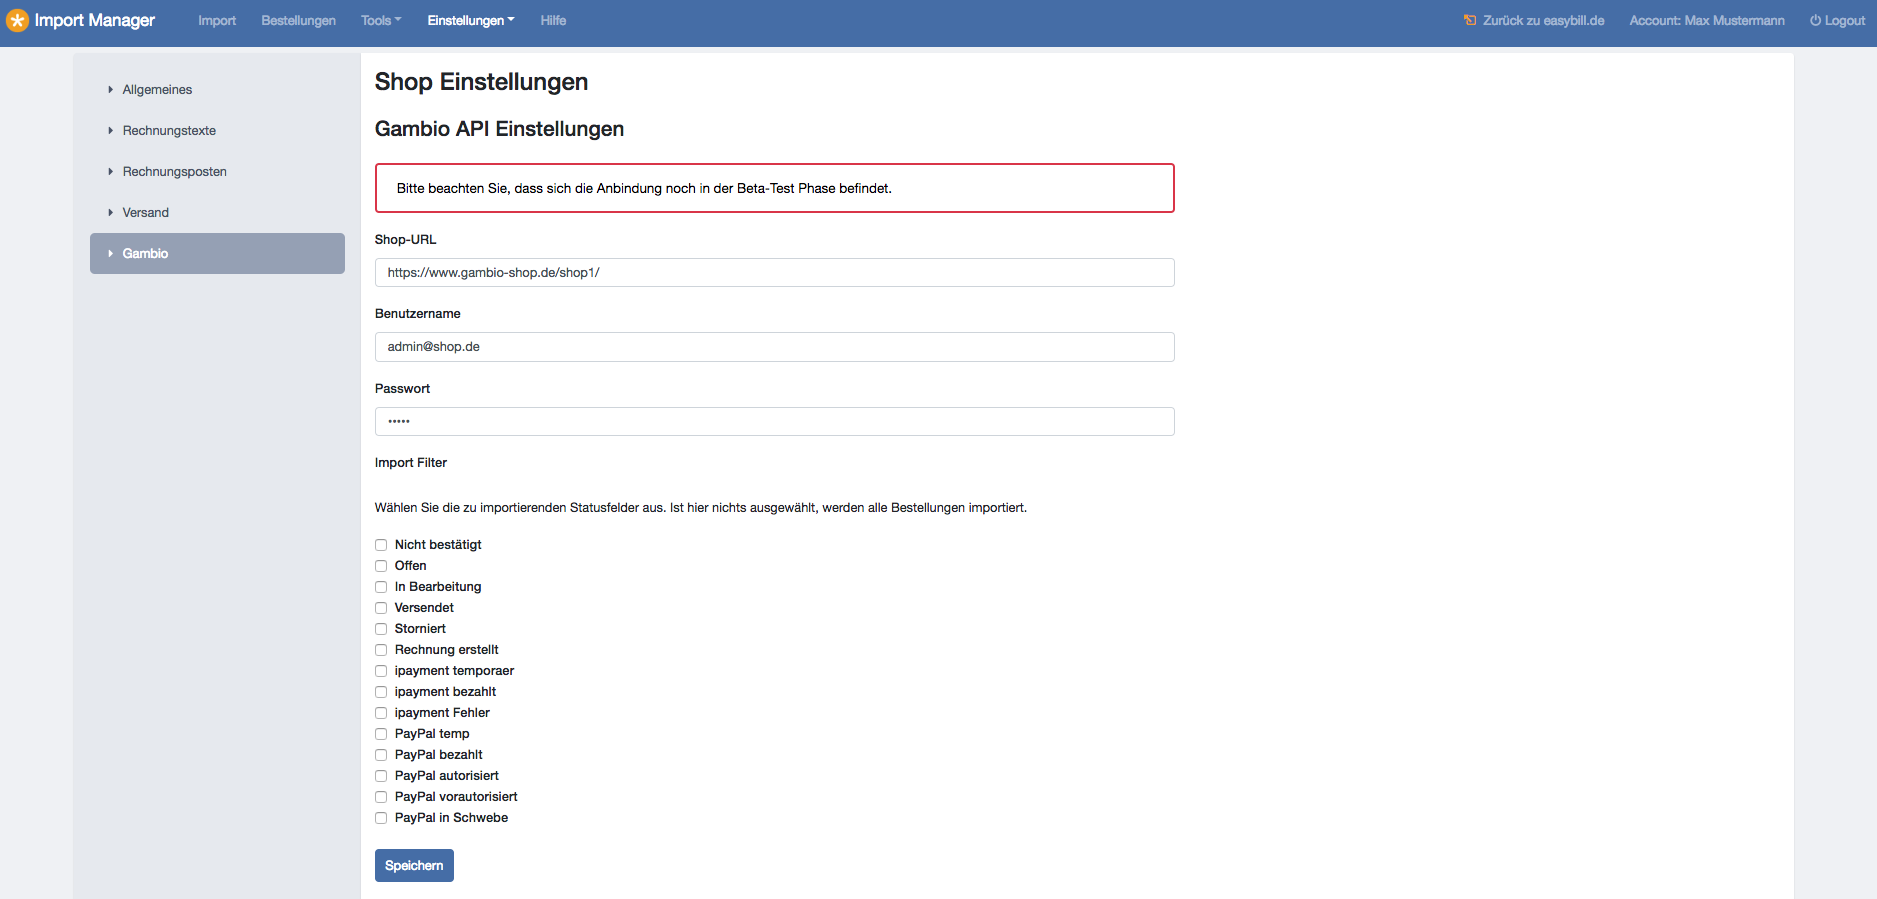Open the Account: Max Mustermann link
The width and height of the screenshot is (1877, 899).
point(1706,20)
